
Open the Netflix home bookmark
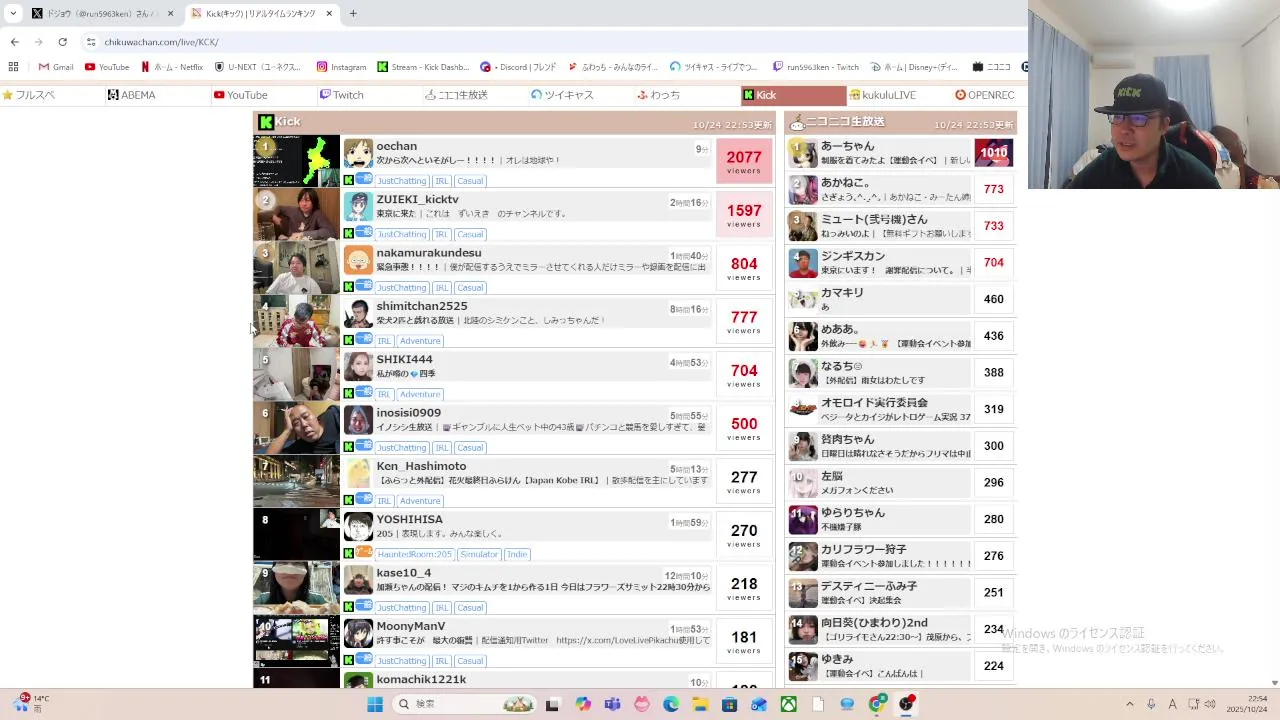pyautogui.click(x=172, y=67)
